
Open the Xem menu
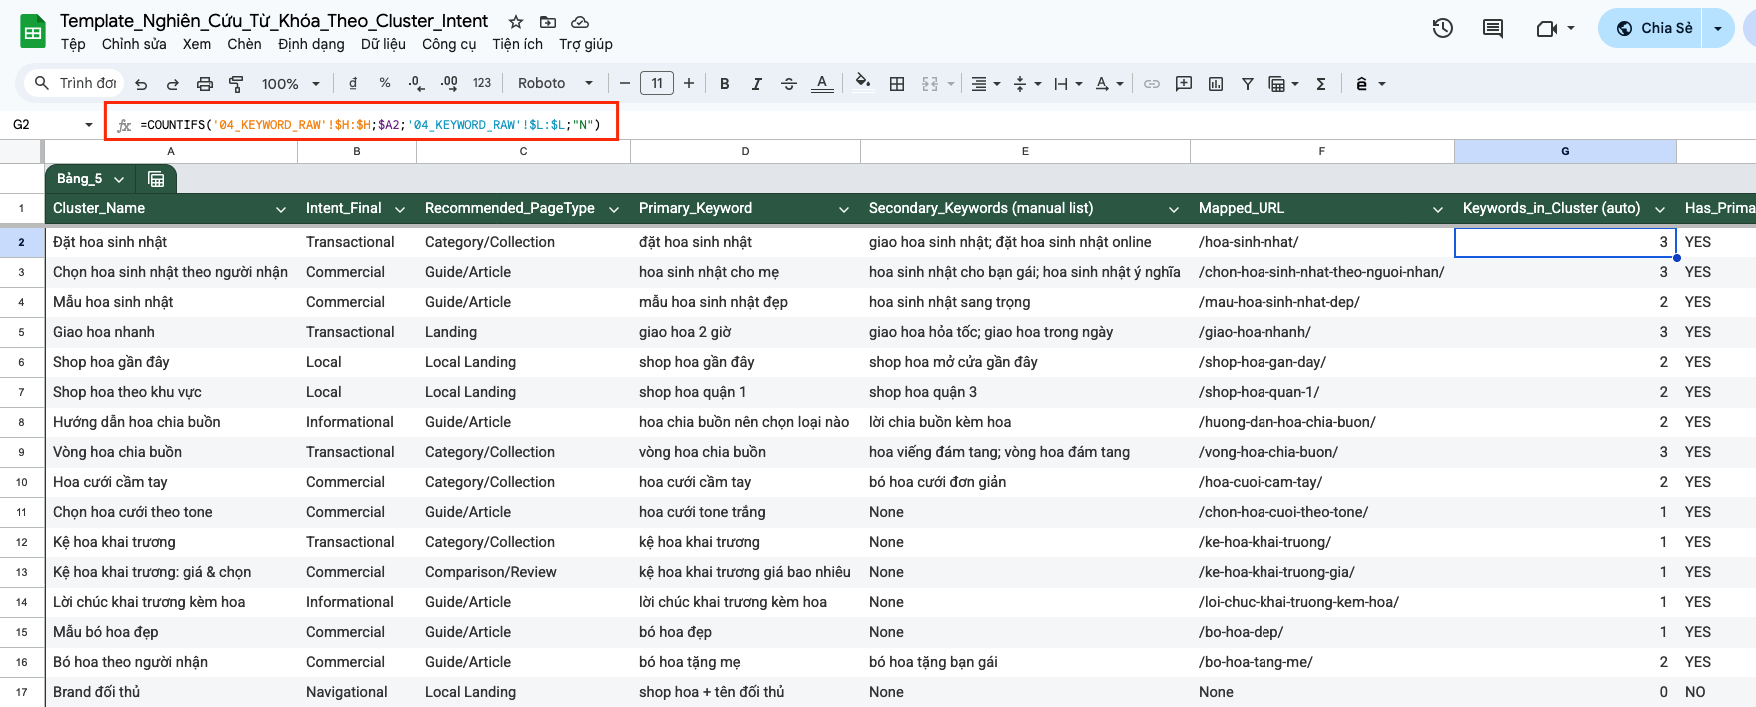tap(197, 44)
